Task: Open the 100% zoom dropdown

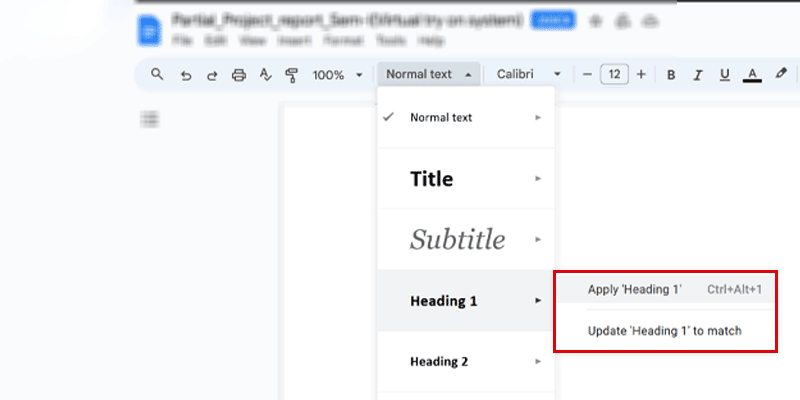Action: point(337,75)
